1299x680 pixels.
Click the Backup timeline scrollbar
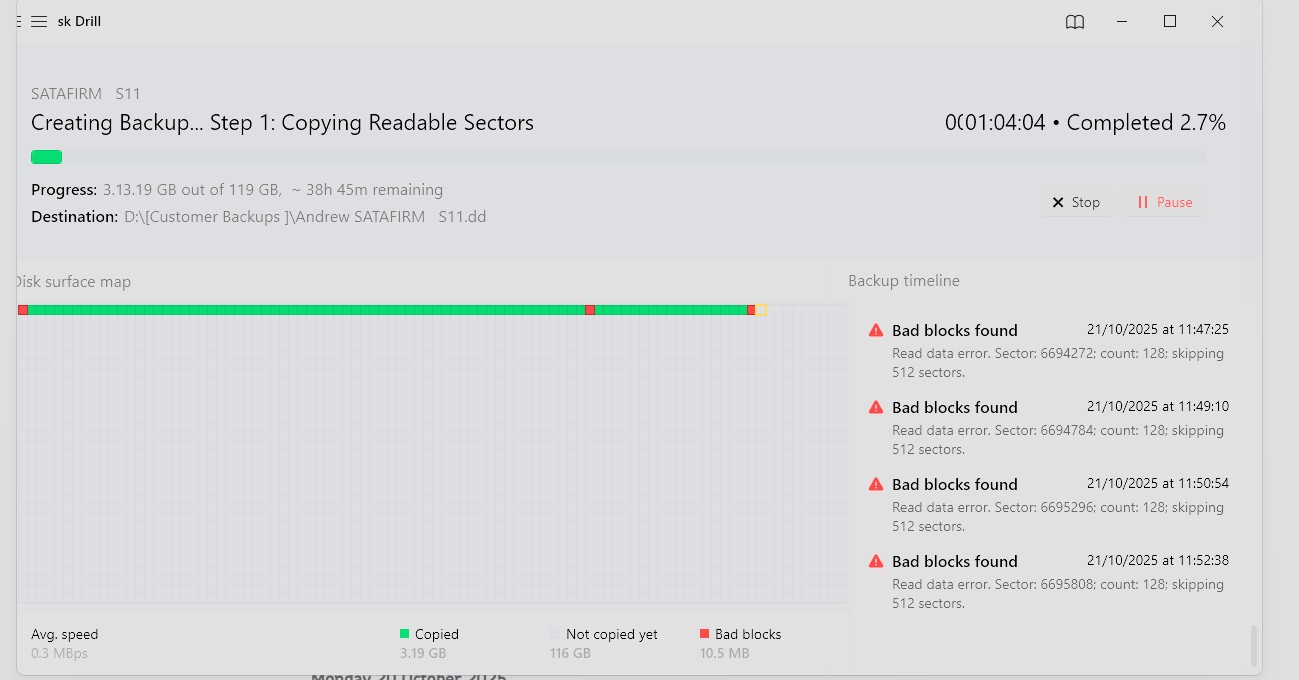1254,645
